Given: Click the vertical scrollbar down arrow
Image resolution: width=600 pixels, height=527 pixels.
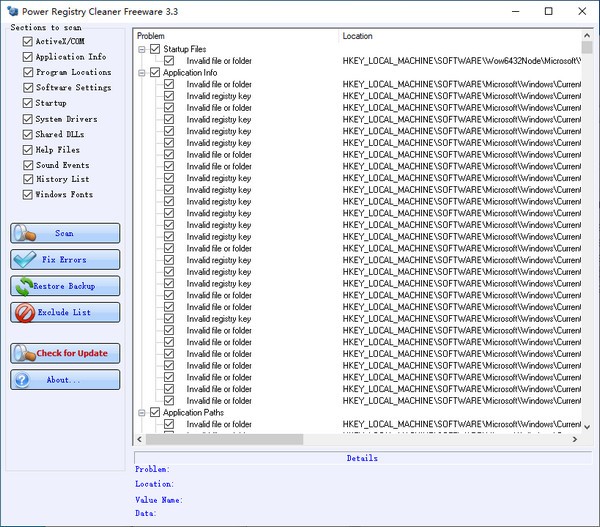Looking at the screenshot, I should [587, 427].
